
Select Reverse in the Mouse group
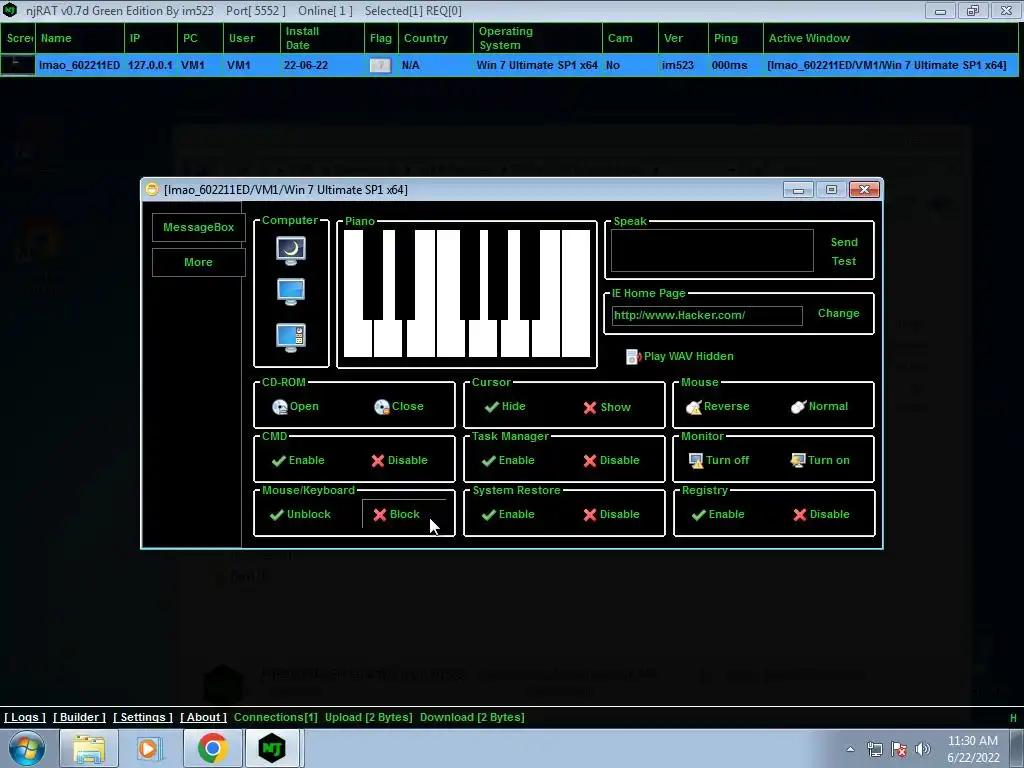(718, 406)
